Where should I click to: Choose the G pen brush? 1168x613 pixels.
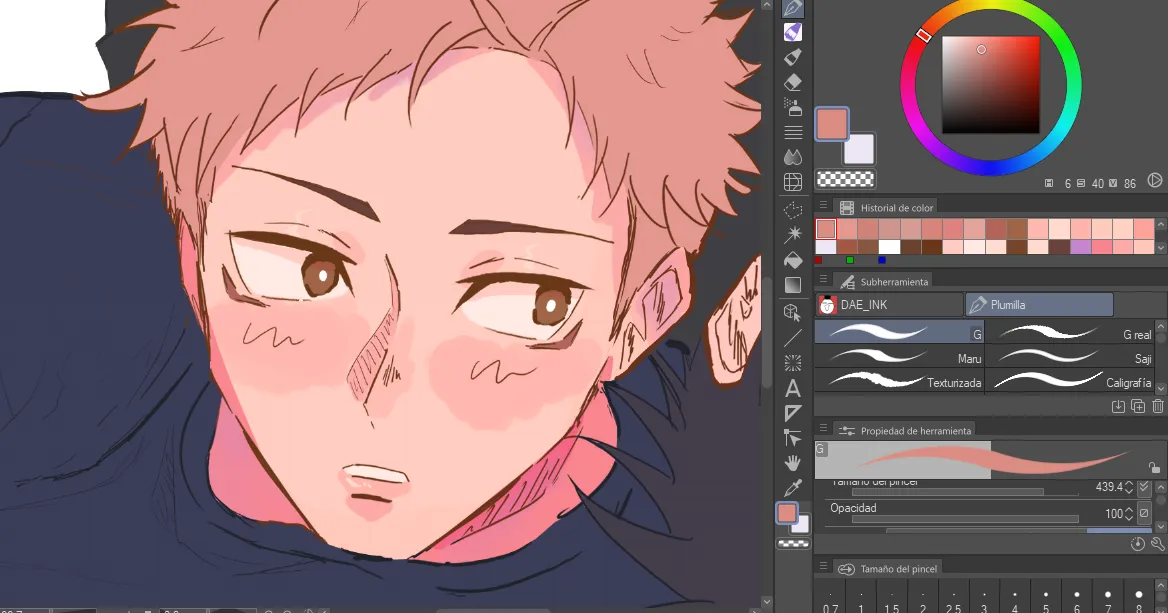pyautogui.click(x=899, y=333)
